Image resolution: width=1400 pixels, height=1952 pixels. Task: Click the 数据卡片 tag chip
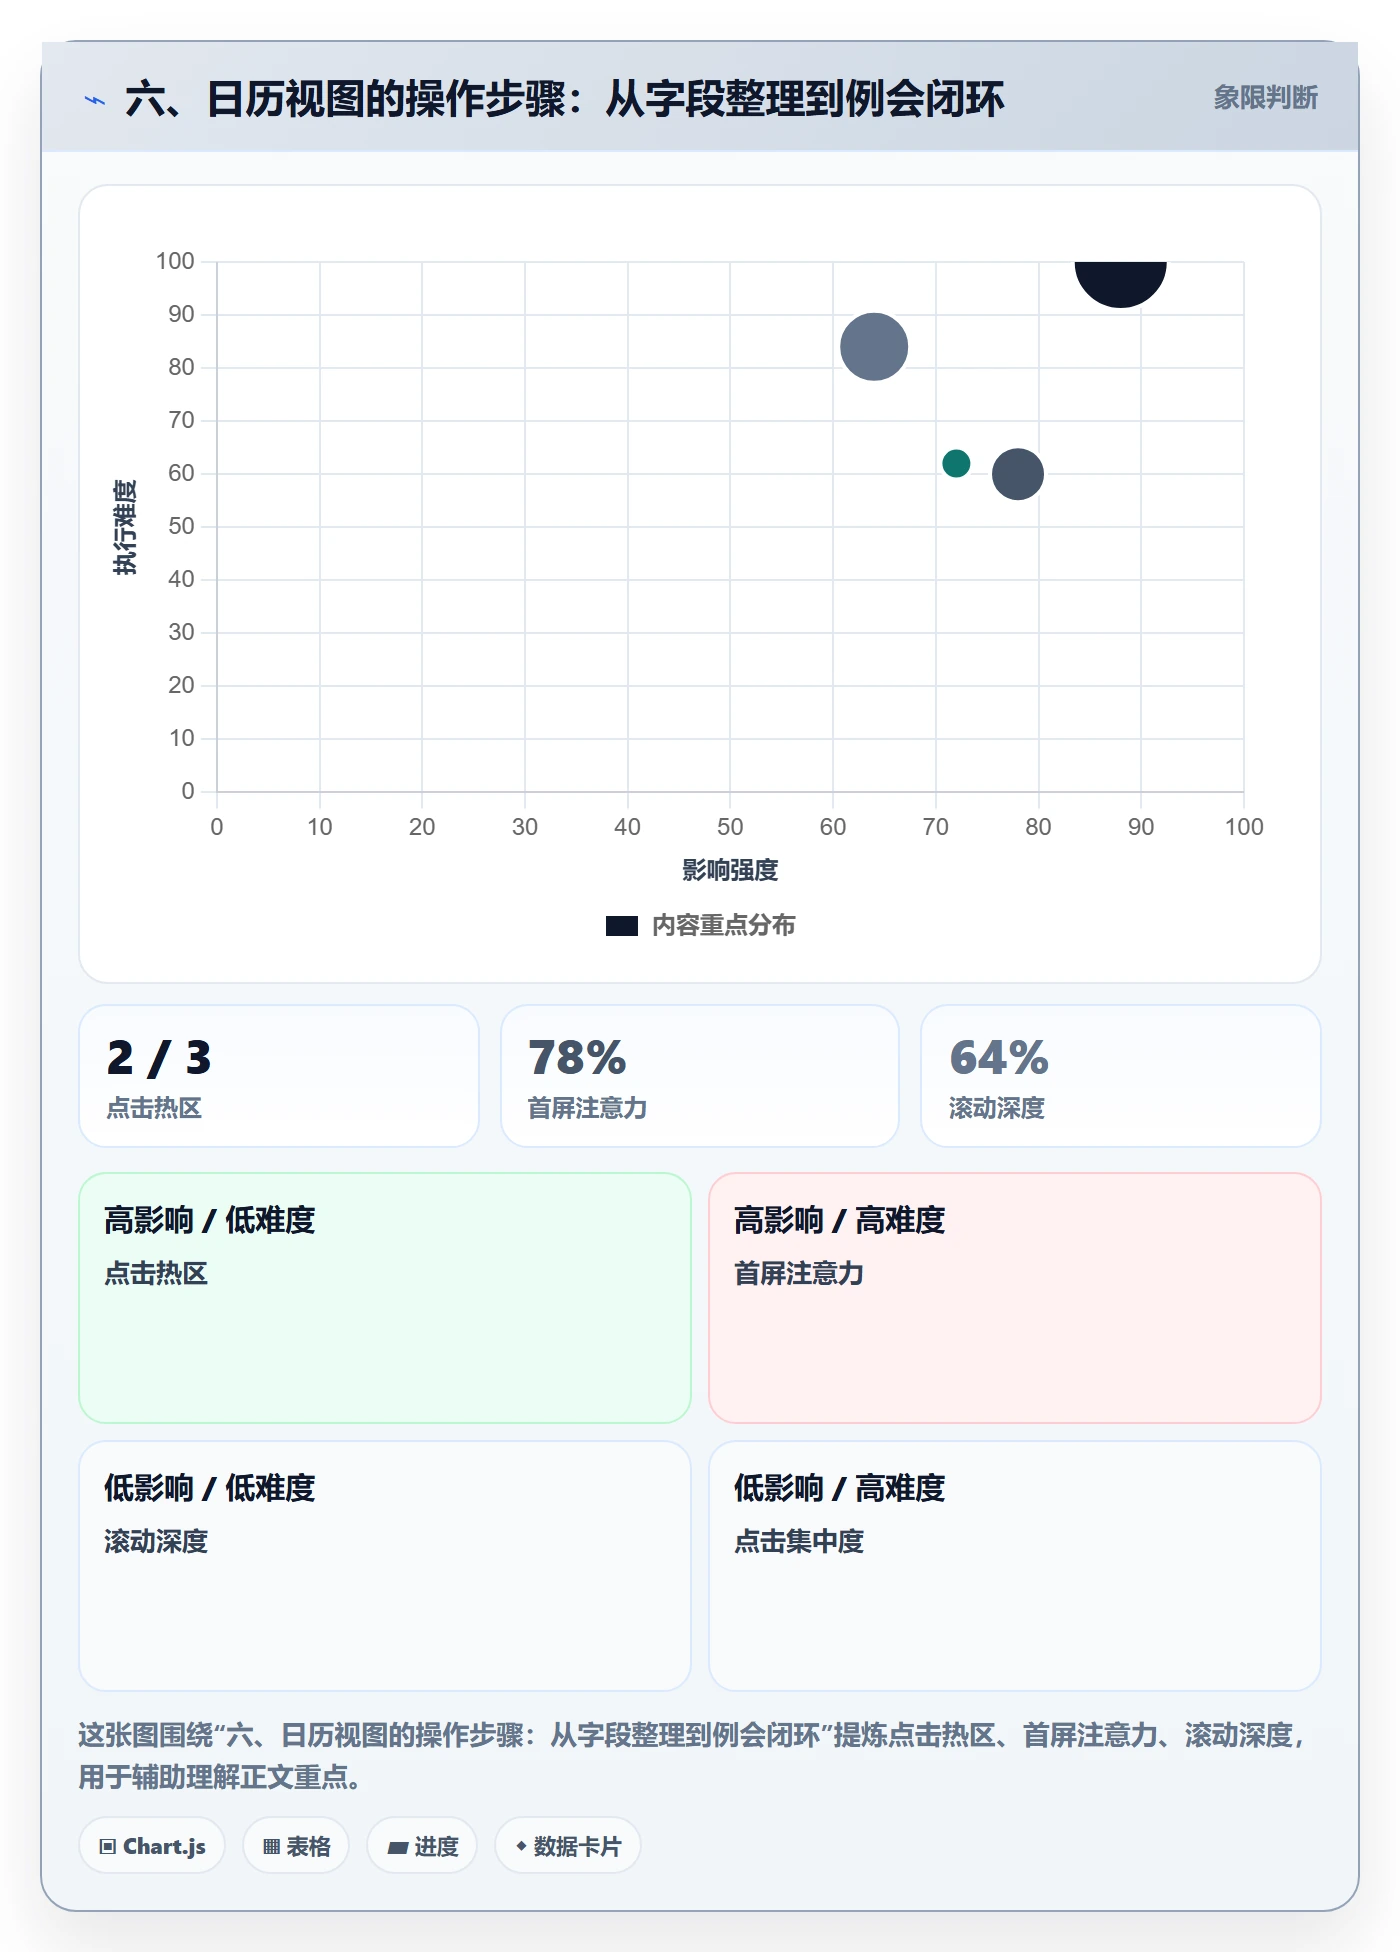[568, 1845]
